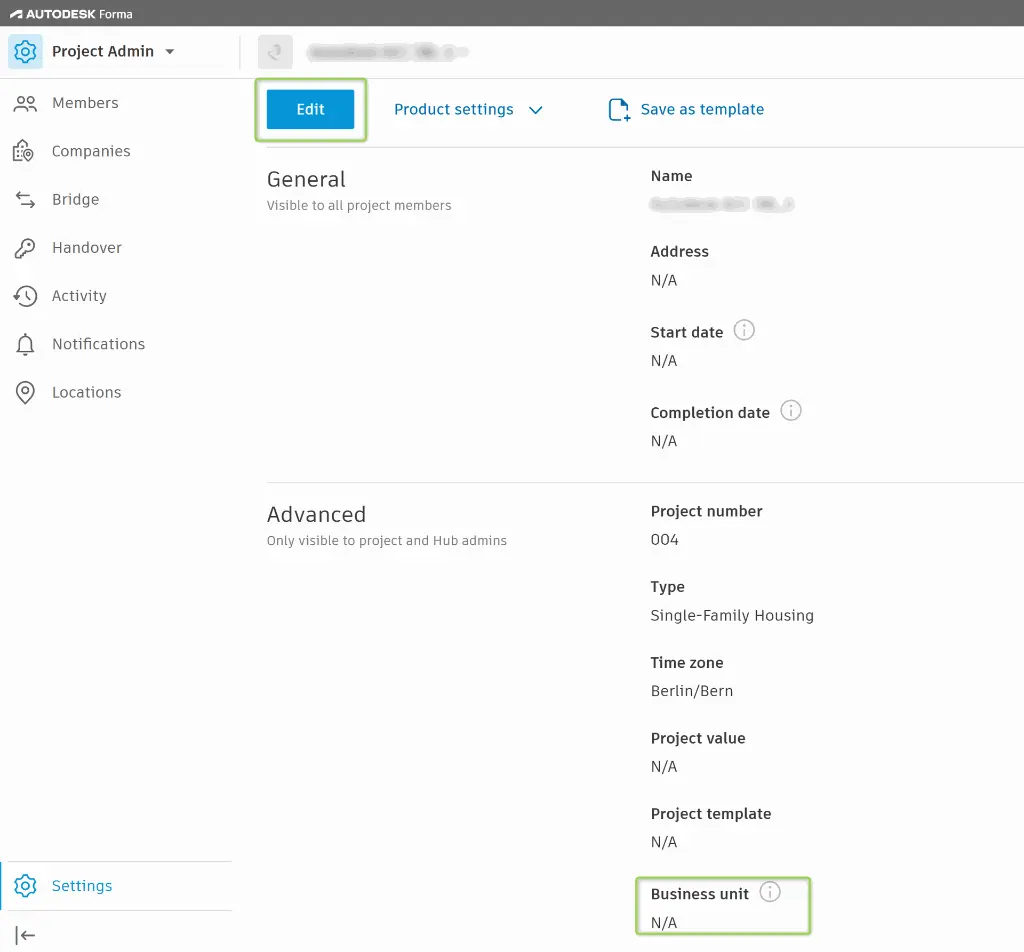Screen dimensions: 1024x952
Task: Click the Settings gear icon in sidebar
Action: tap(25, 886)
